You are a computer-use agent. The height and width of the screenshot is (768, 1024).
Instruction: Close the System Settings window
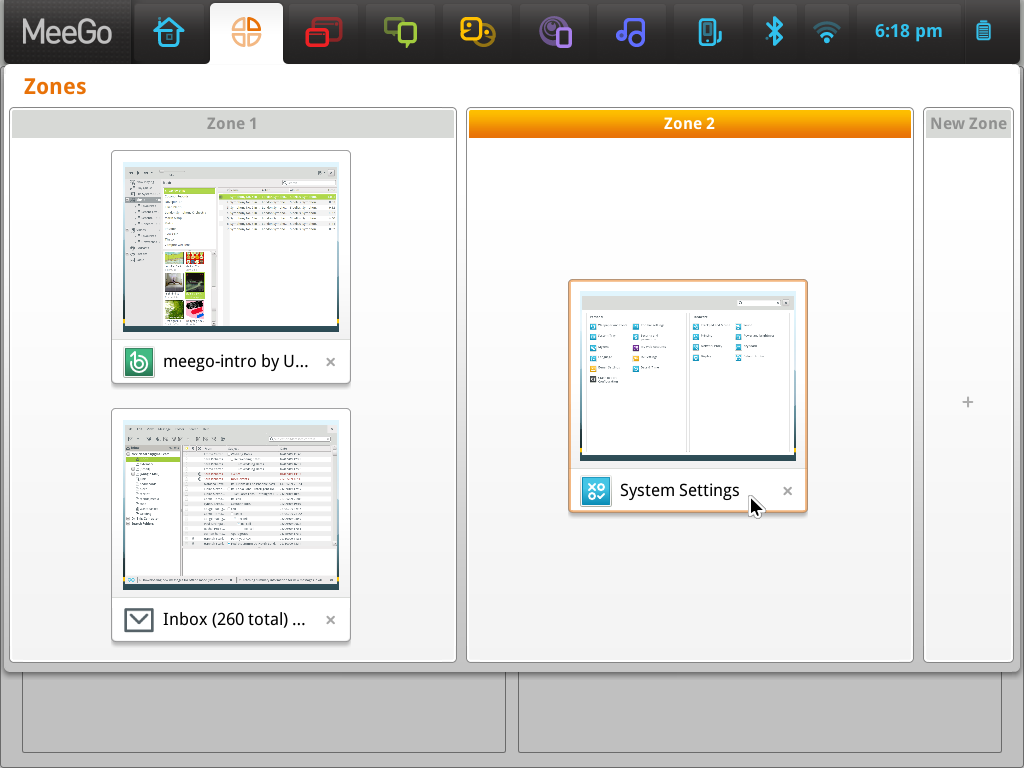[787, 491]
